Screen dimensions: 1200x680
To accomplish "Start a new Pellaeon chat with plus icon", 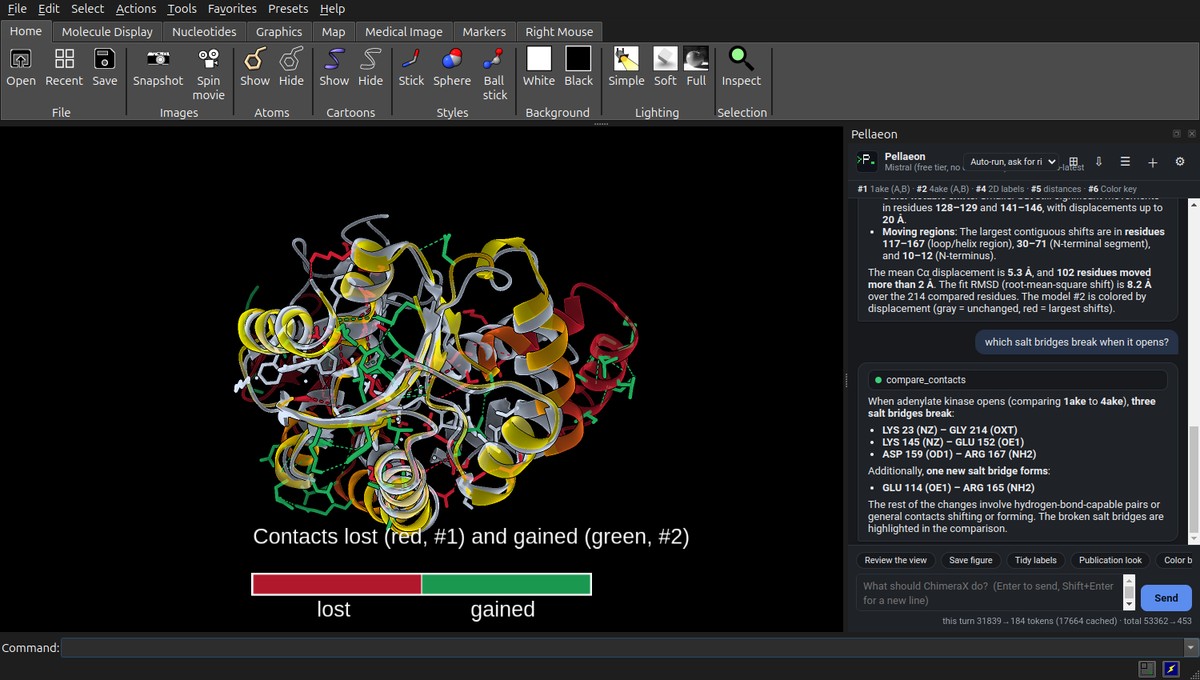I will tap(1152, 162).
